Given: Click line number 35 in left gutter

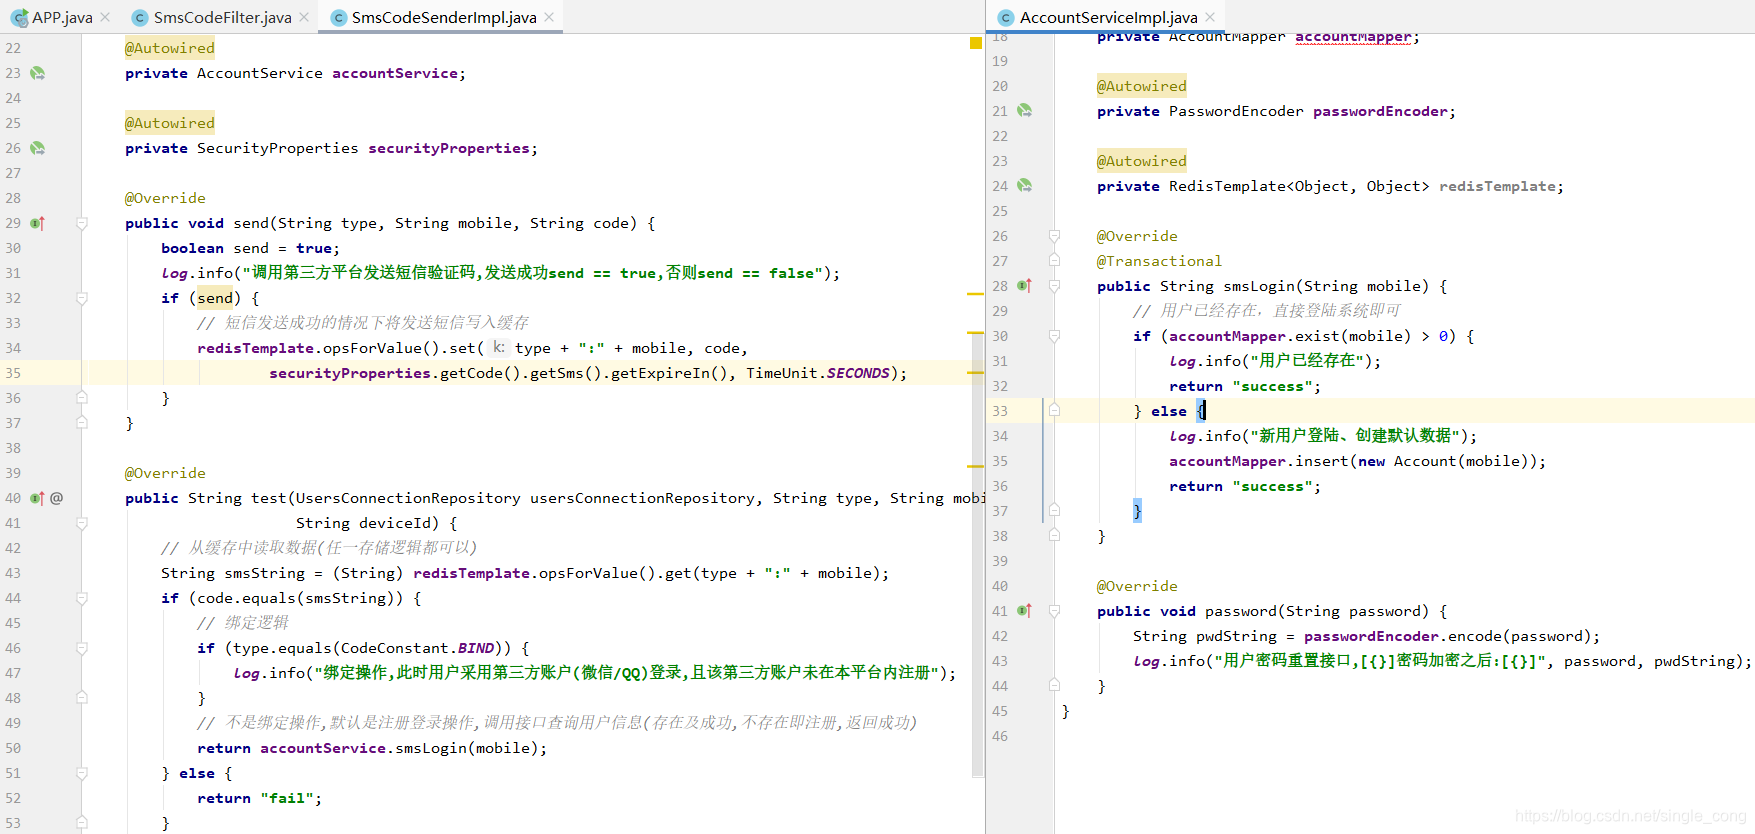Looking at the screenshot, I should tap(13, 373).
